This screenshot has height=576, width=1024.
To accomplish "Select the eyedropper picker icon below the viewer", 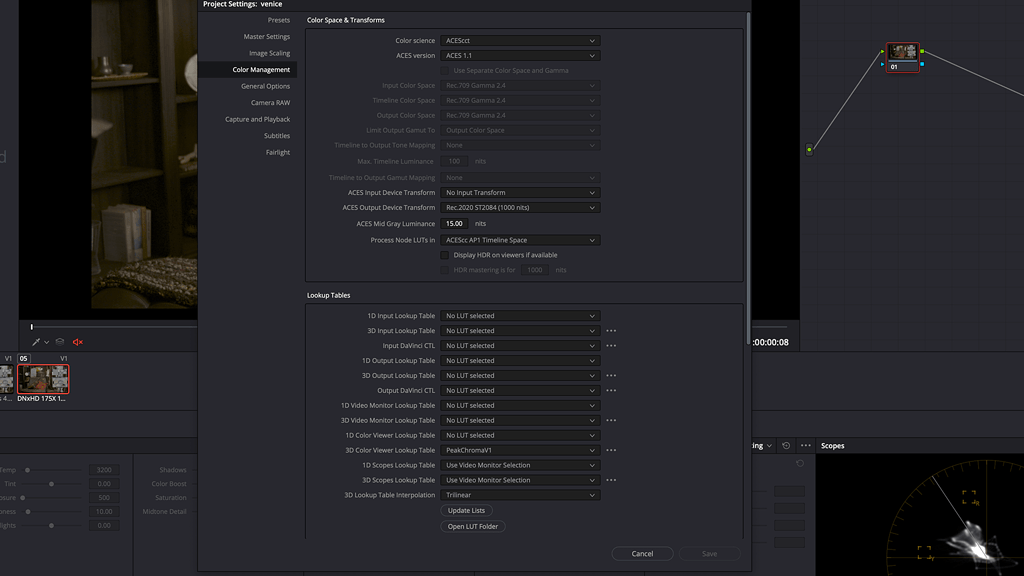I will pyautogui.click(x=36, y=342).
